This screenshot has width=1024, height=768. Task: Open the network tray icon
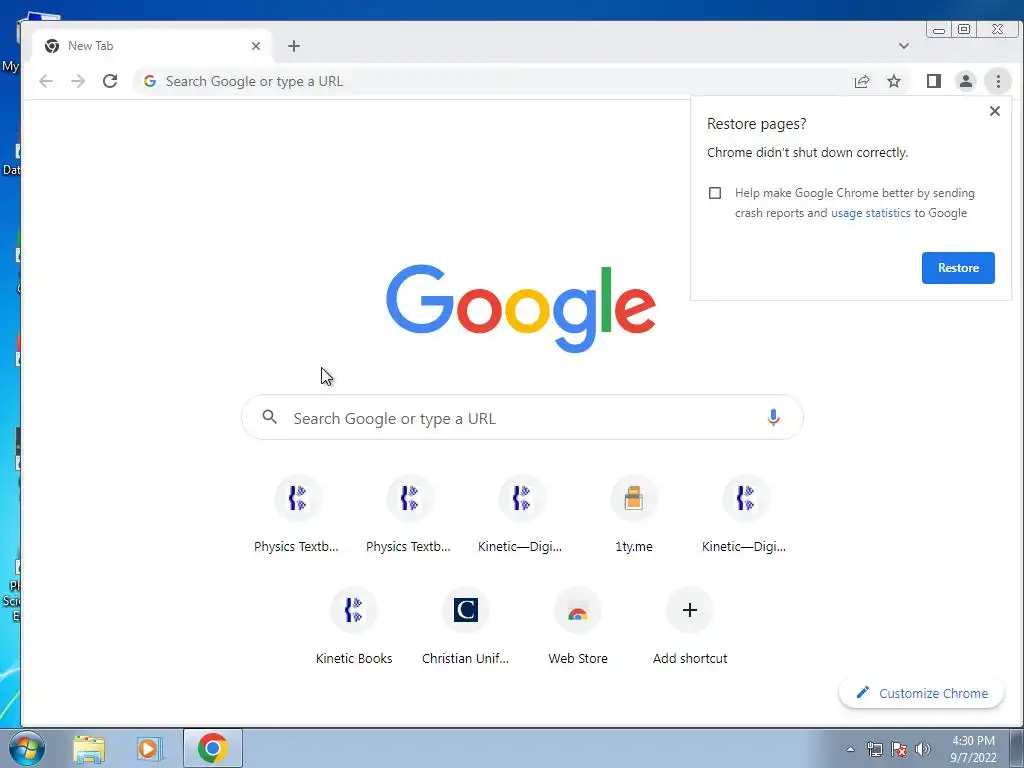click(x=874, y=749)
